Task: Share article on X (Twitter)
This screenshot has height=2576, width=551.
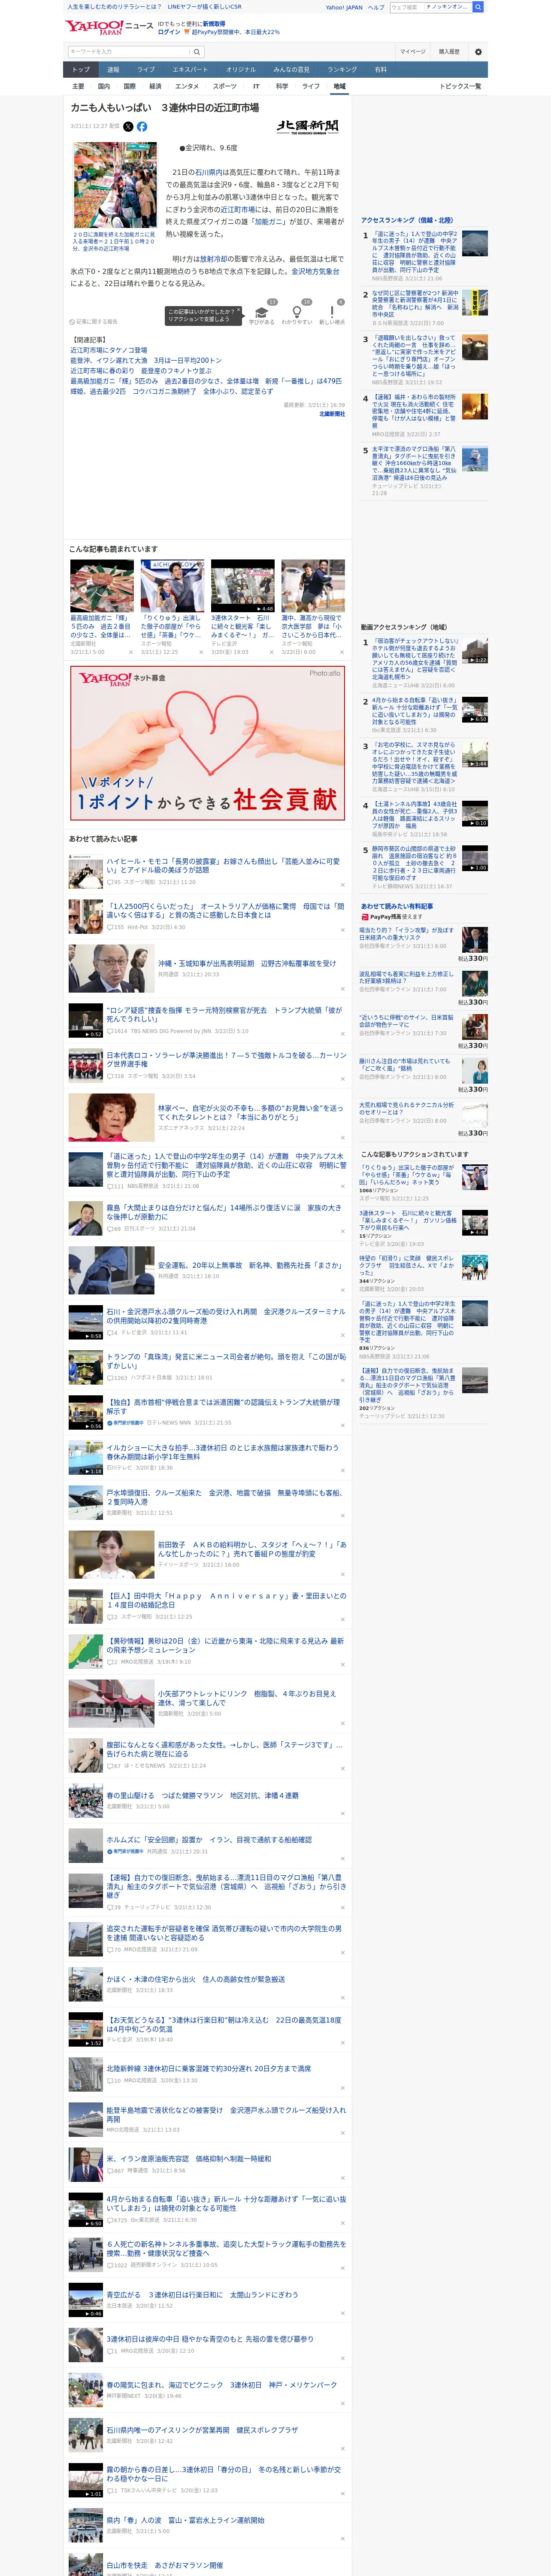Action: pyautogui.click(x=128, y=127)
